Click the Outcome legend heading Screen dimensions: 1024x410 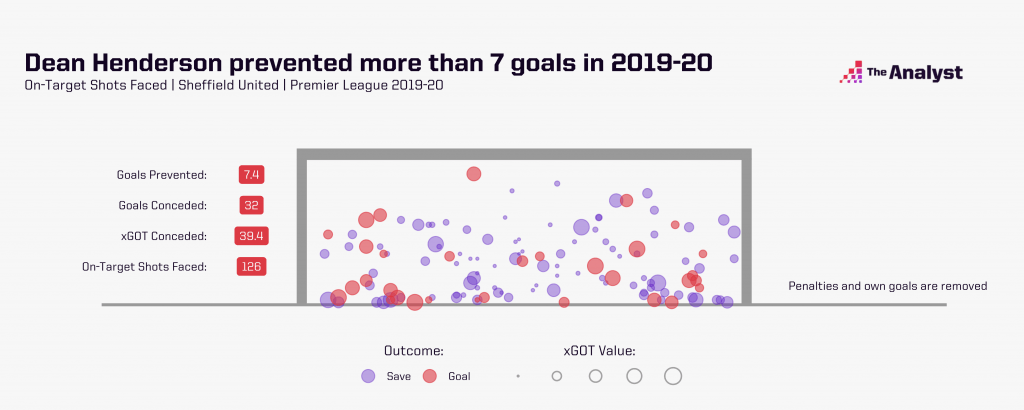tap(413, 351)
